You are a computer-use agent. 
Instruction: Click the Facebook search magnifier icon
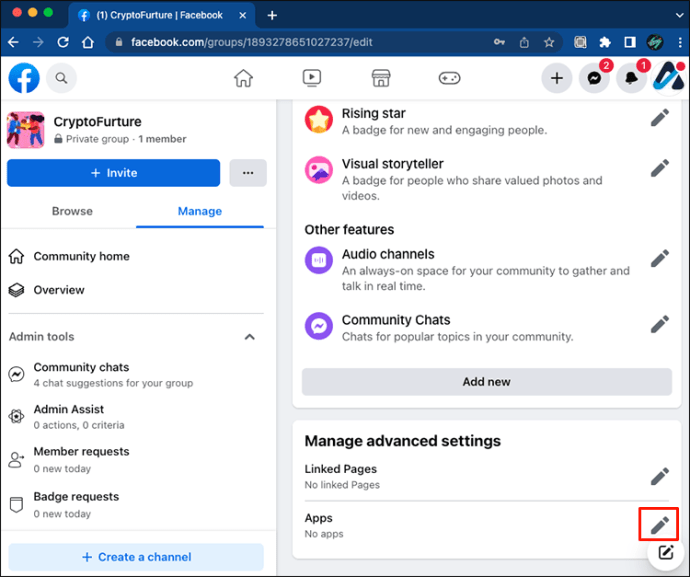click(61, 78)
